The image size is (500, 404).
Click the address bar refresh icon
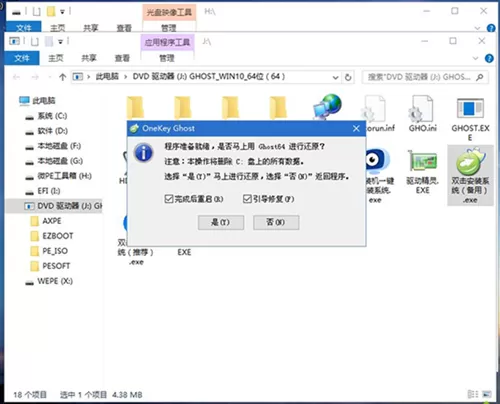348,77
